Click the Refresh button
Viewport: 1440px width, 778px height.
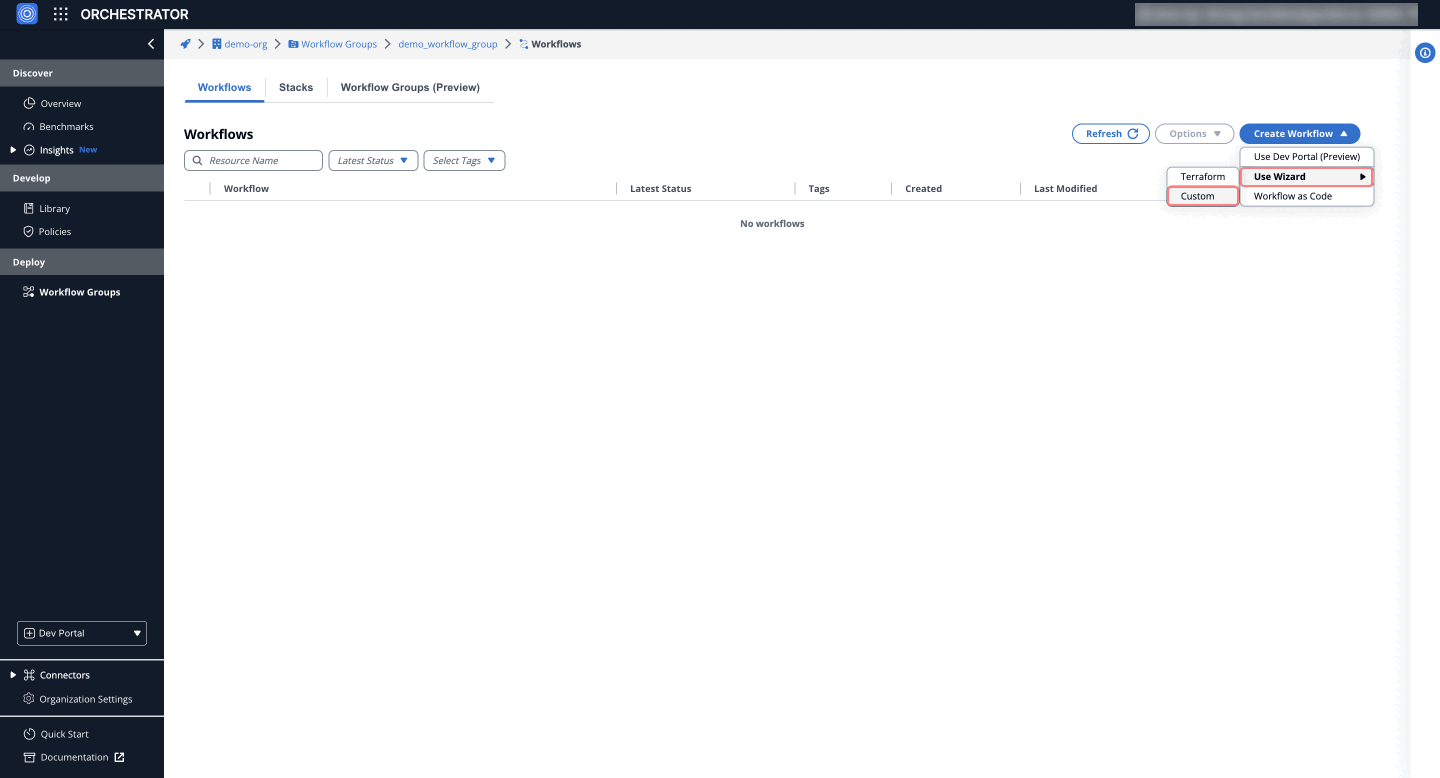tap(1110, 133)
